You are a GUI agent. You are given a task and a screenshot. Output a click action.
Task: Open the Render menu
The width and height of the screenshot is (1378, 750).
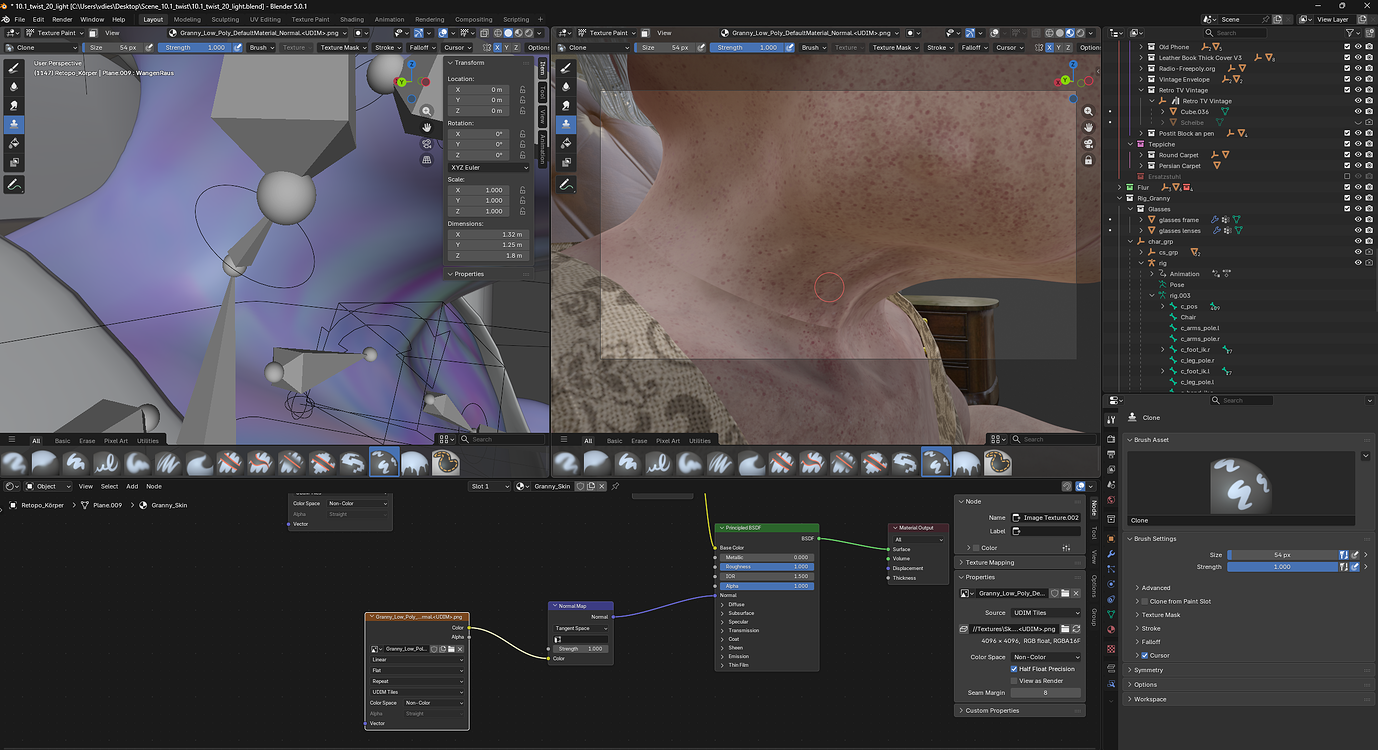[x=62, y=19]
